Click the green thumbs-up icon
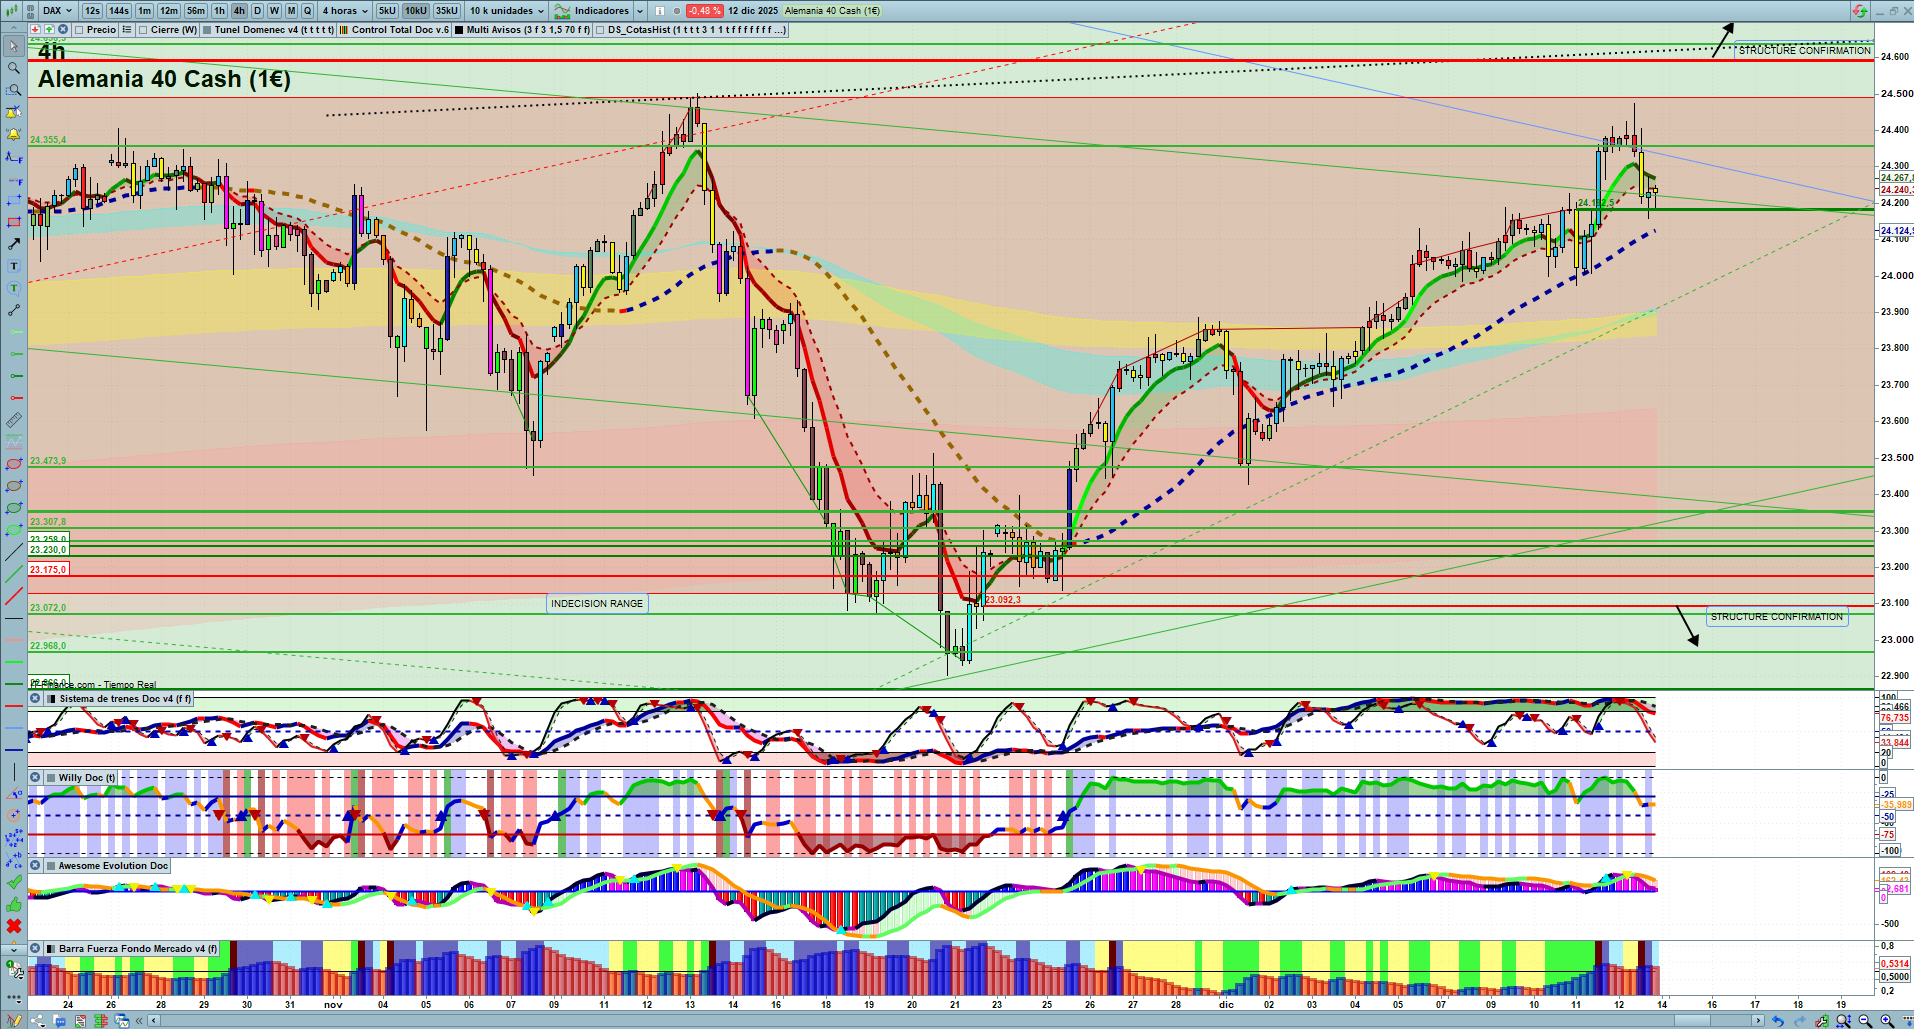This screenshot has width=1914, height=1029. (x=14, y=904)
